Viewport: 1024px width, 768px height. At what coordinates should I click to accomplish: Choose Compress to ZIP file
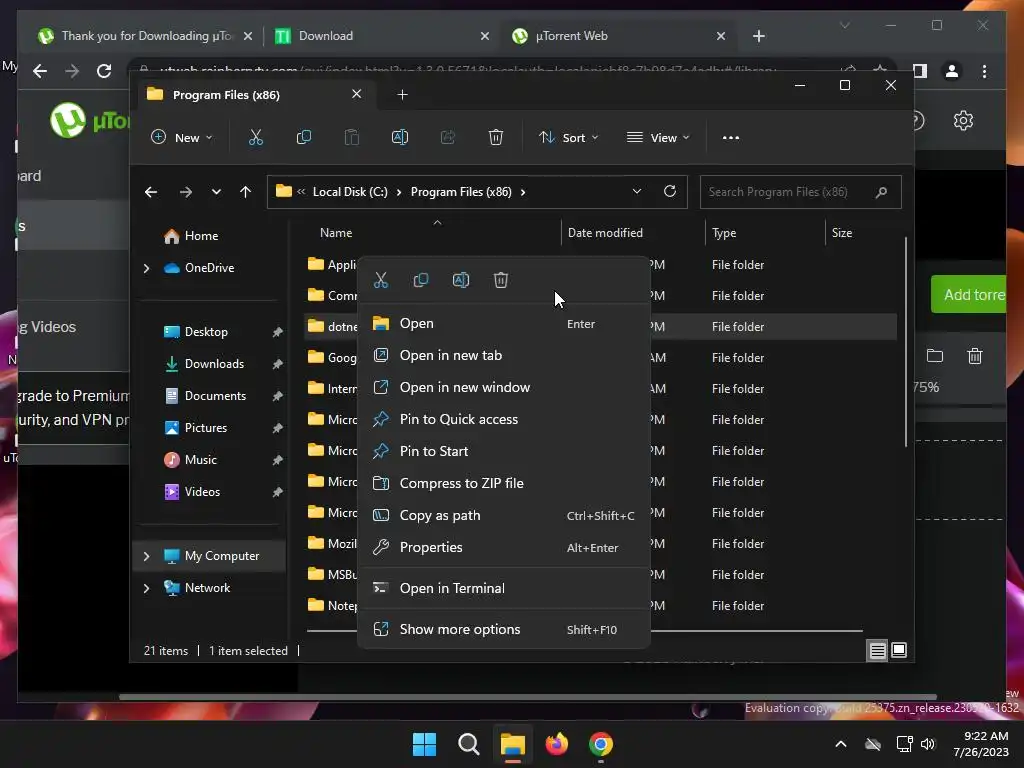click(x=504, y=483)
